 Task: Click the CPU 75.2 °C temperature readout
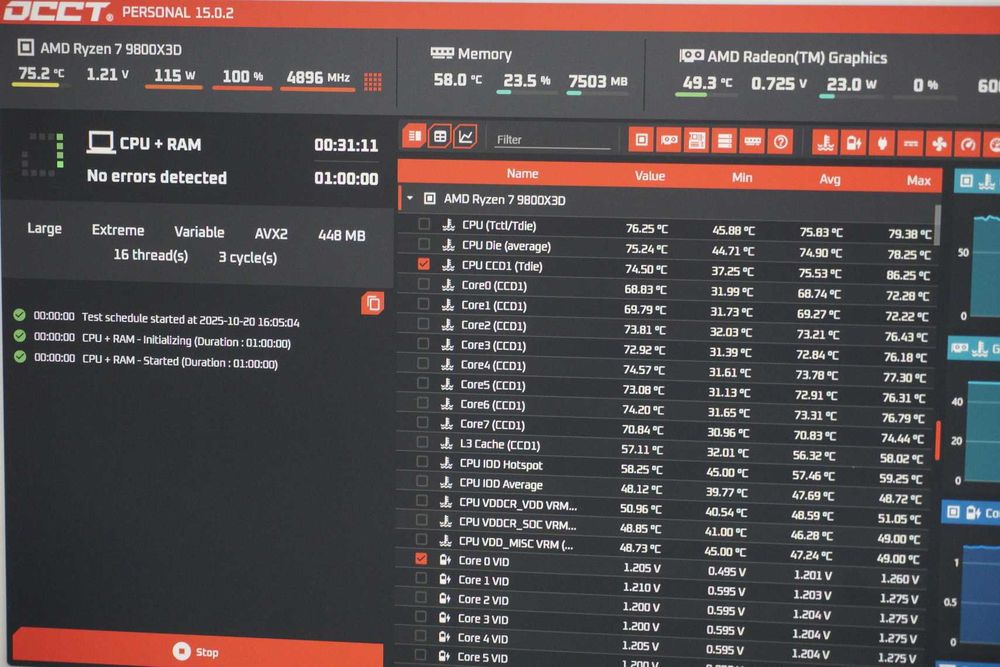(41, 73)
